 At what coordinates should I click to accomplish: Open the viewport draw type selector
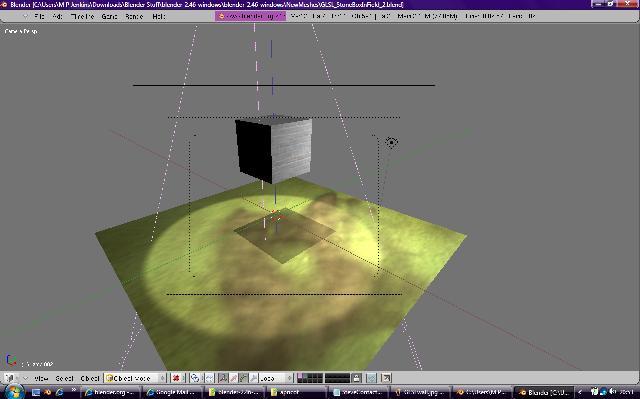coord(177,378)
